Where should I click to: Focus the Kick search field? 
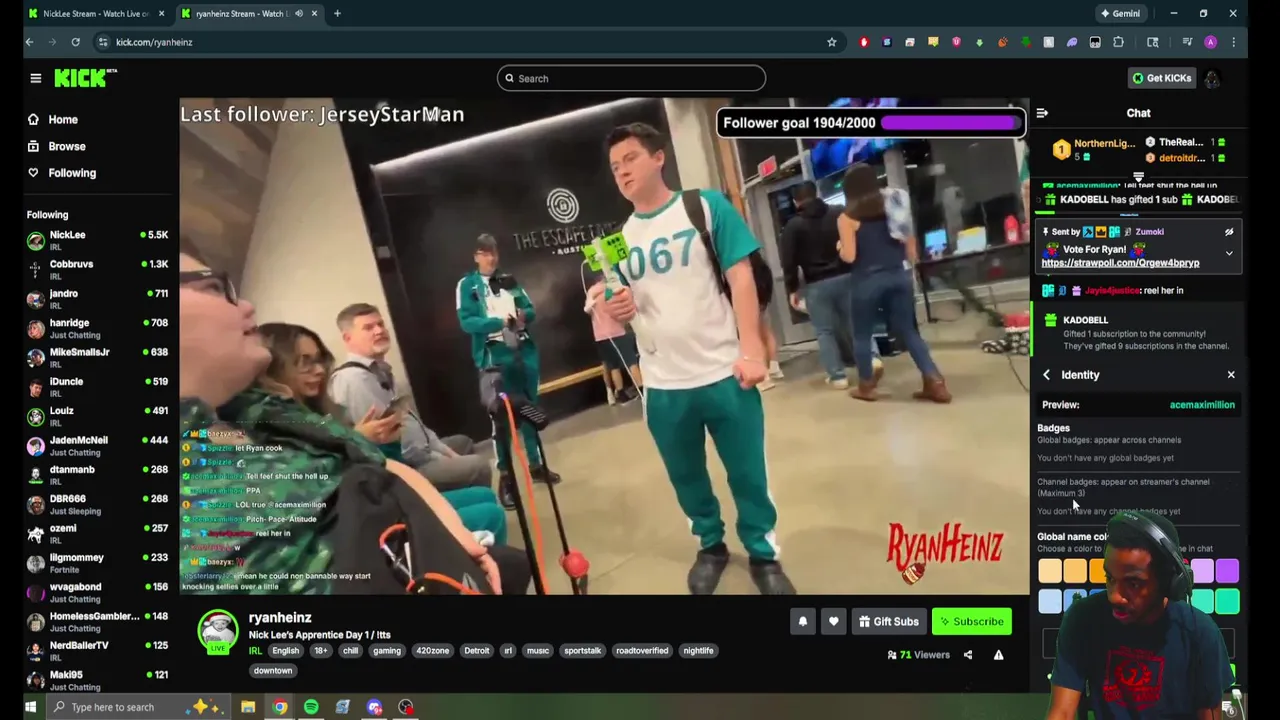pos(631,78)
